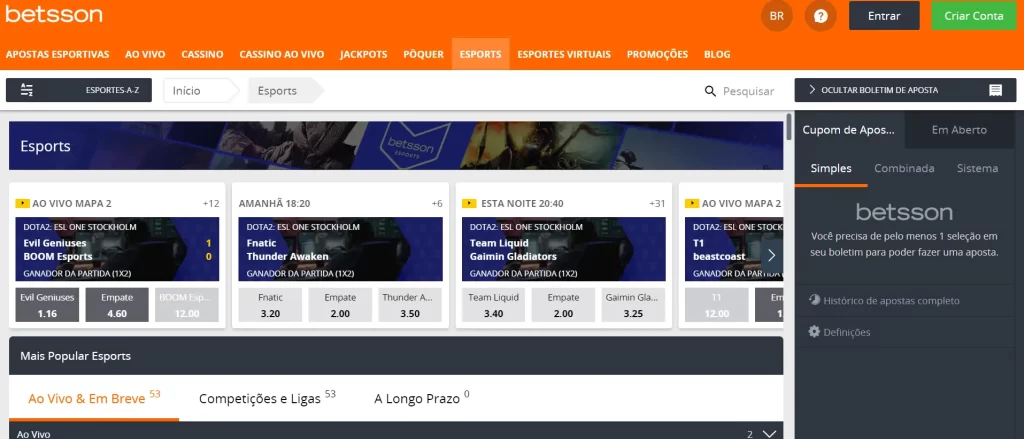Viewport: 1024px width, 439px height.
Task: Bet on Empate at 4.60
Action: click(117, 305)
